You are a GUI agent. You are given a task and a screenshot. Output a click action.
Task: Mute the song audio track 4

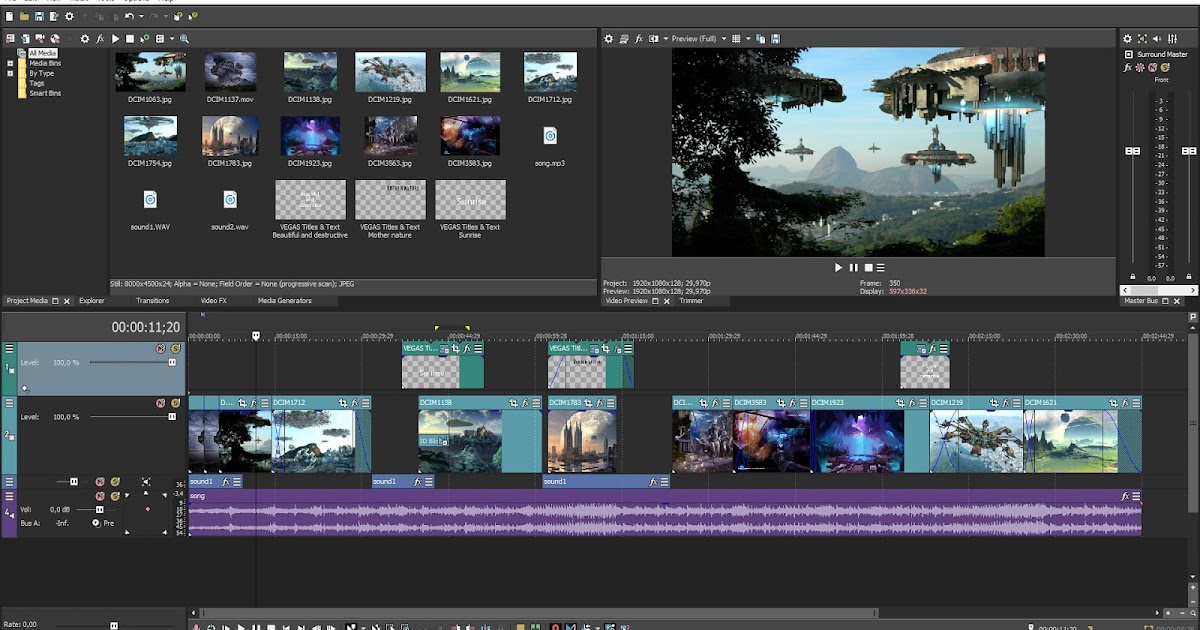(x=100, y=496)
